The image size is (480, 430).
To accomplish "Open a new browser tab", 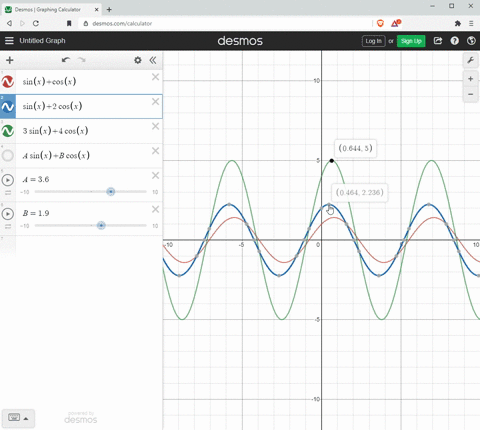I will (109, 10).
